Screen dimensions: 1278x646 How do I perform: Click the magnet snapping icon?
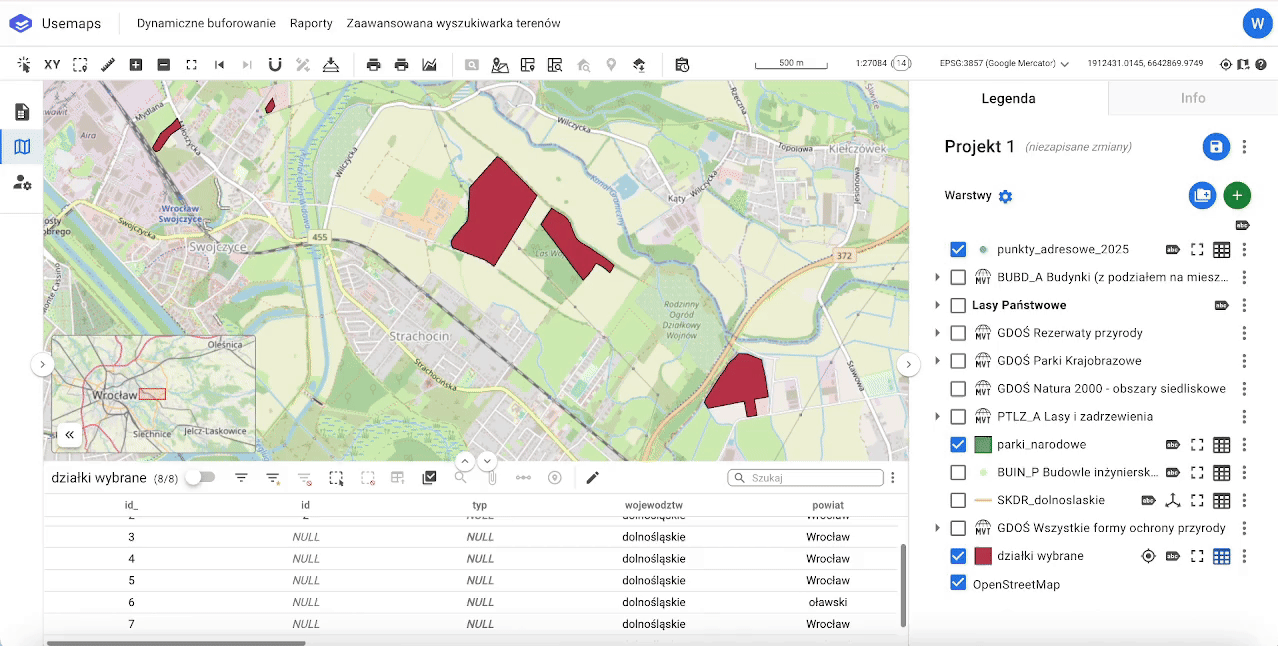click(x=275, y=65)
